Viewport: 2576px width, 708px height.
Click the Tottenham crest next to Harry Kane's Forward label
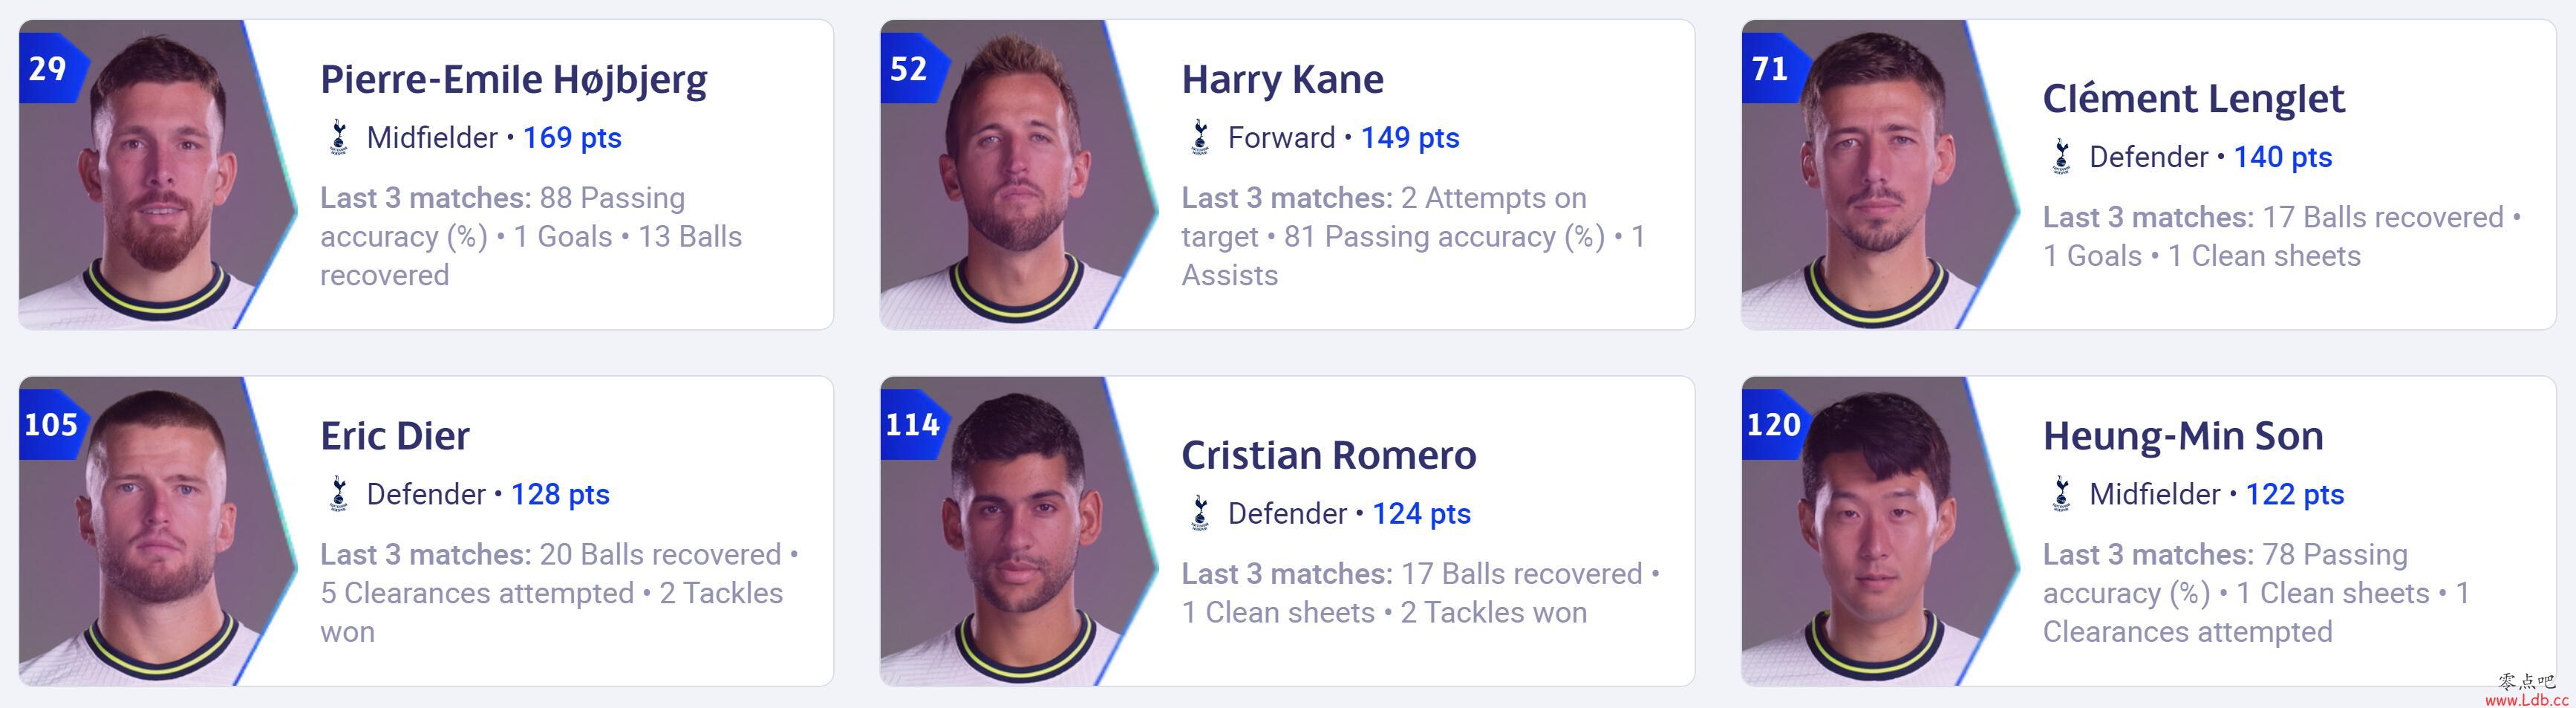tap(1200, 137)
